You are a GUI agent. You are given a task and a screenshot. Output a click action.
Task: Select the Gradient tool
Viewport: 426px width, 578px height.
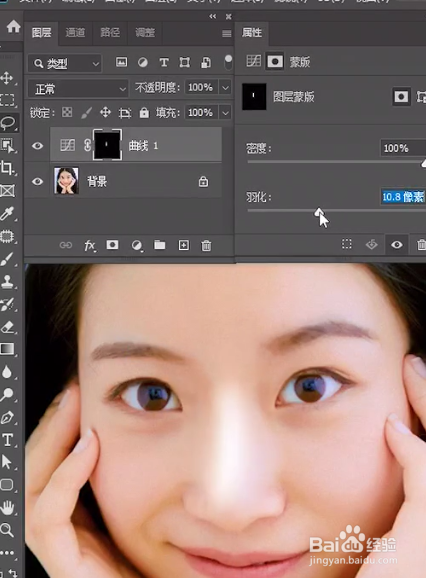click(7, 349)
